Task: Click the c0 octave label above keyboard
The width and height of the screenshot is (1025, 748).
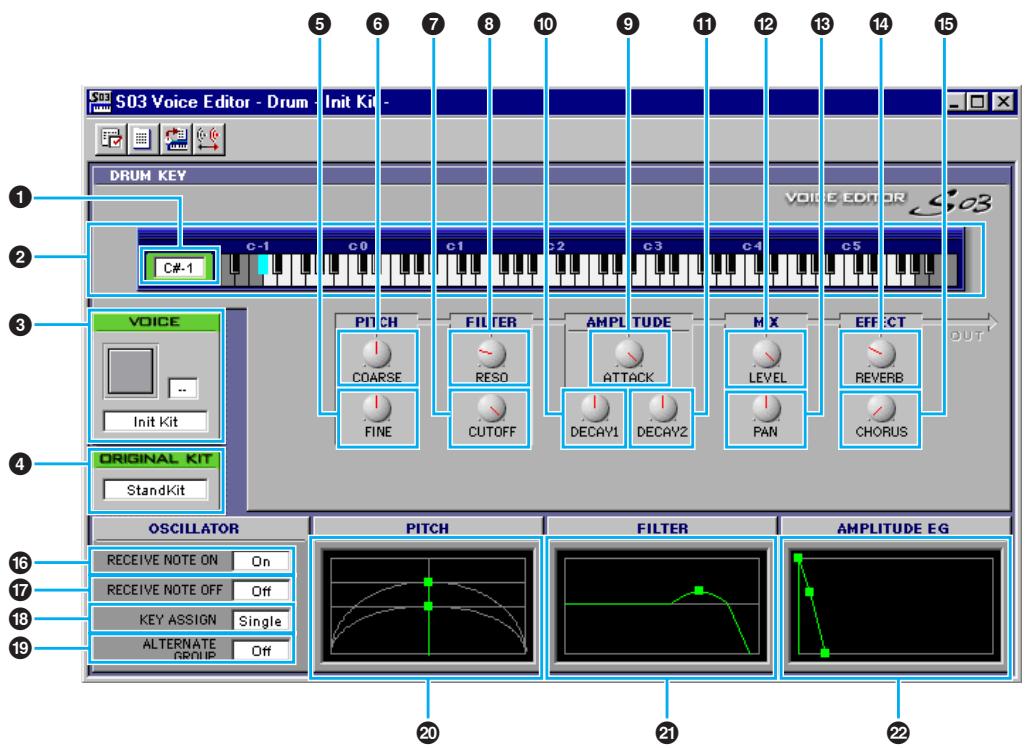Action: (x=358, y=246)
